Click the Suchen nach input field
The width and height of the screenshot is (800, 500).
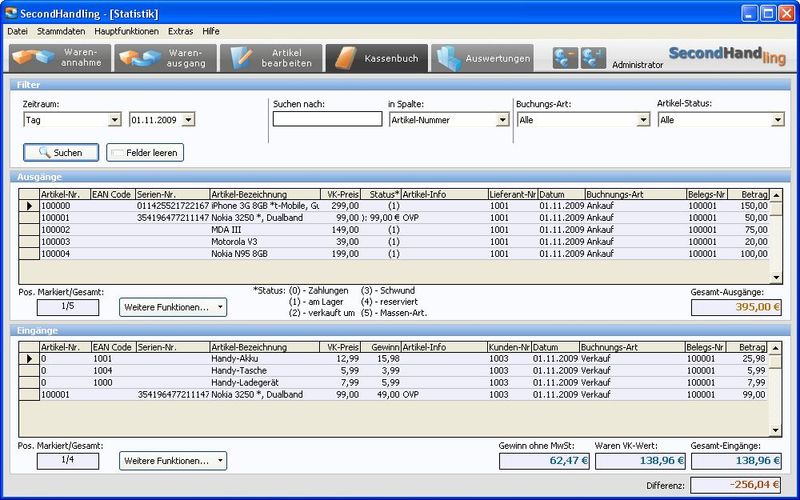(x=328, y=119)
